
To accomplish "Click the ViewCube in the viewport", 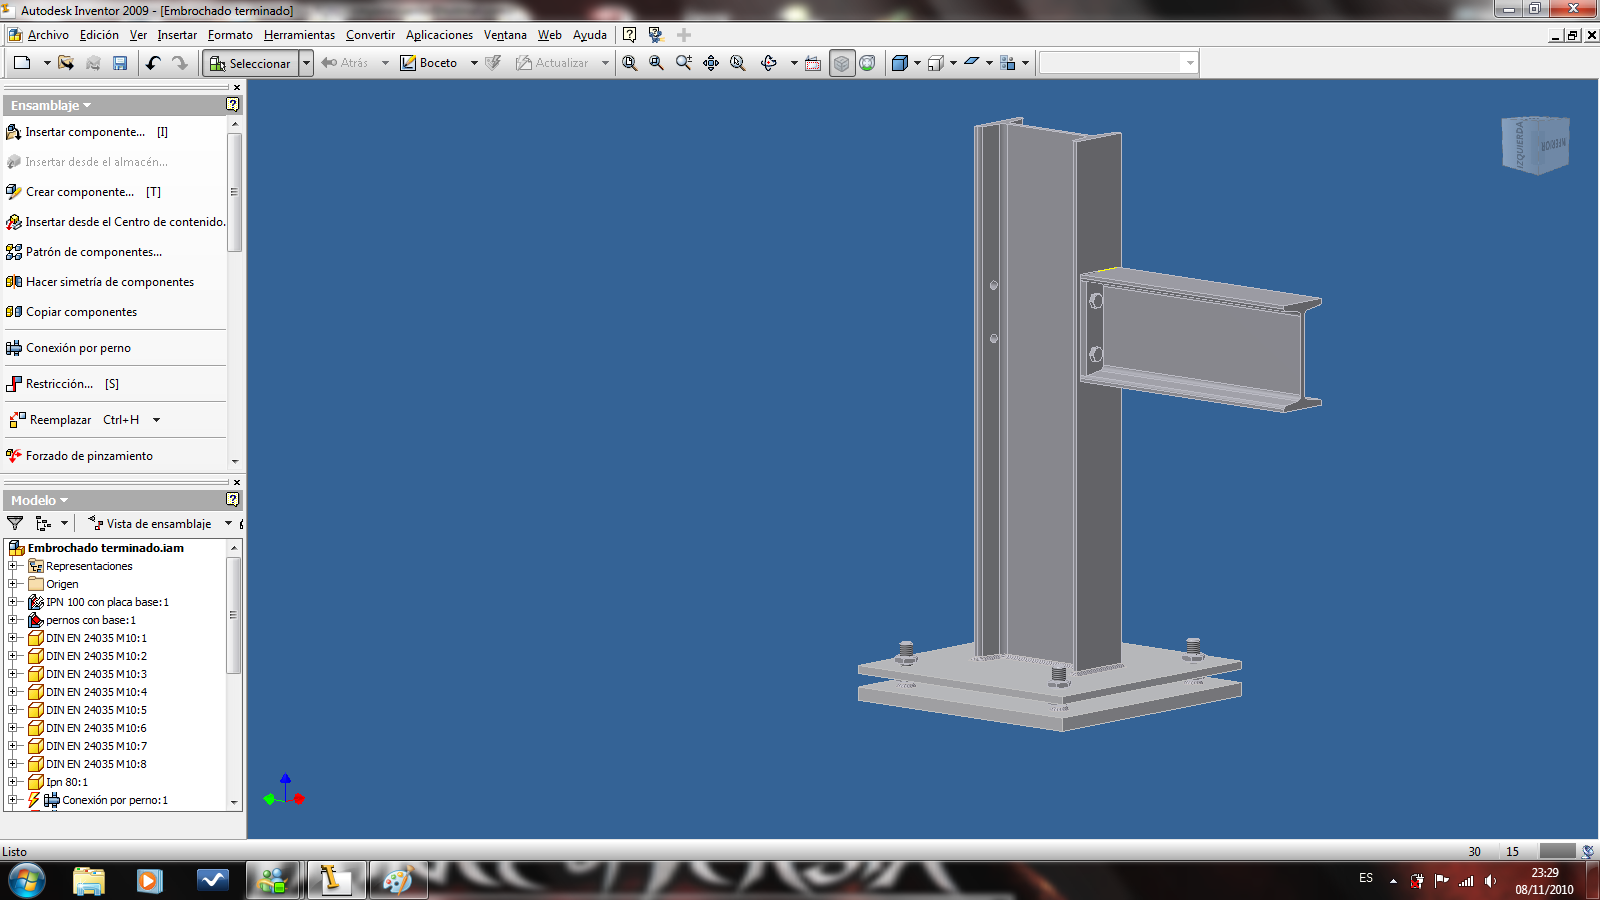I will tap(1536, 145).
